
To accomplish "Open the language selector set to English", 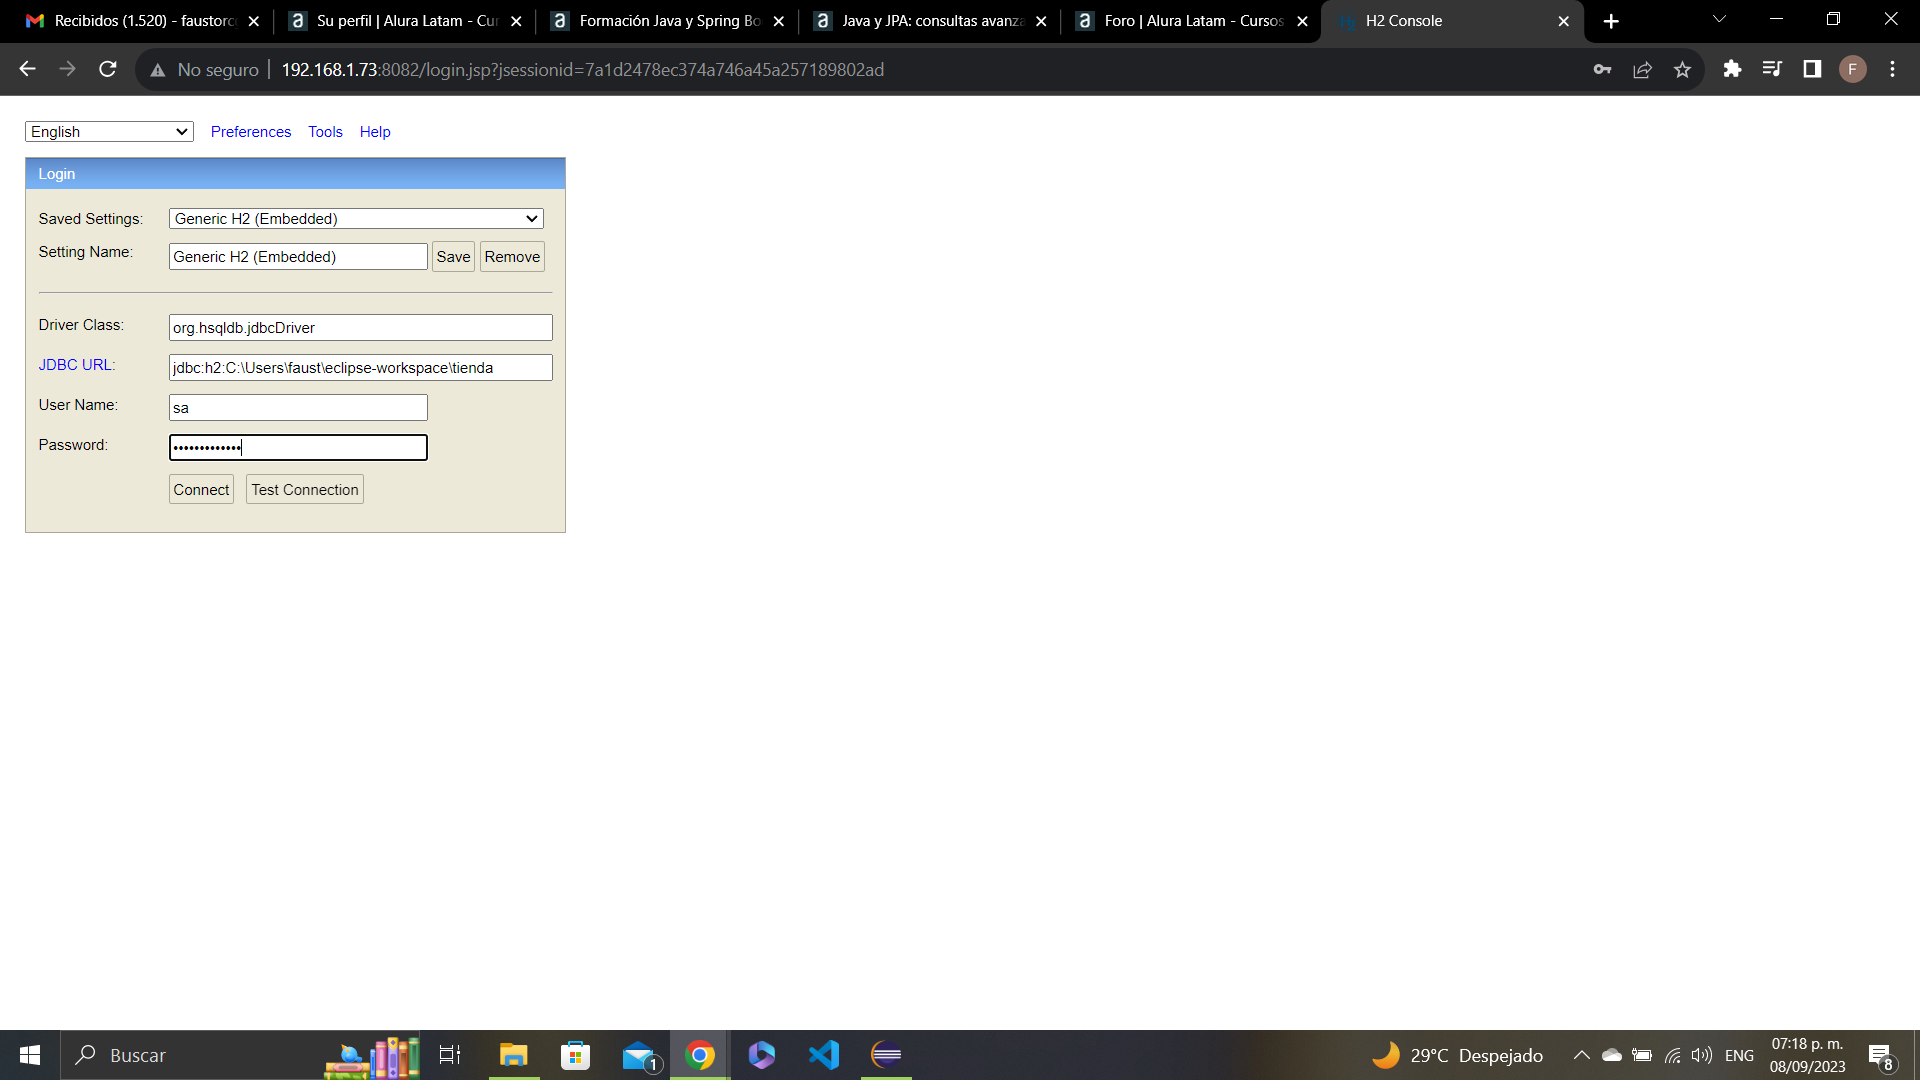I will [109, 132].
